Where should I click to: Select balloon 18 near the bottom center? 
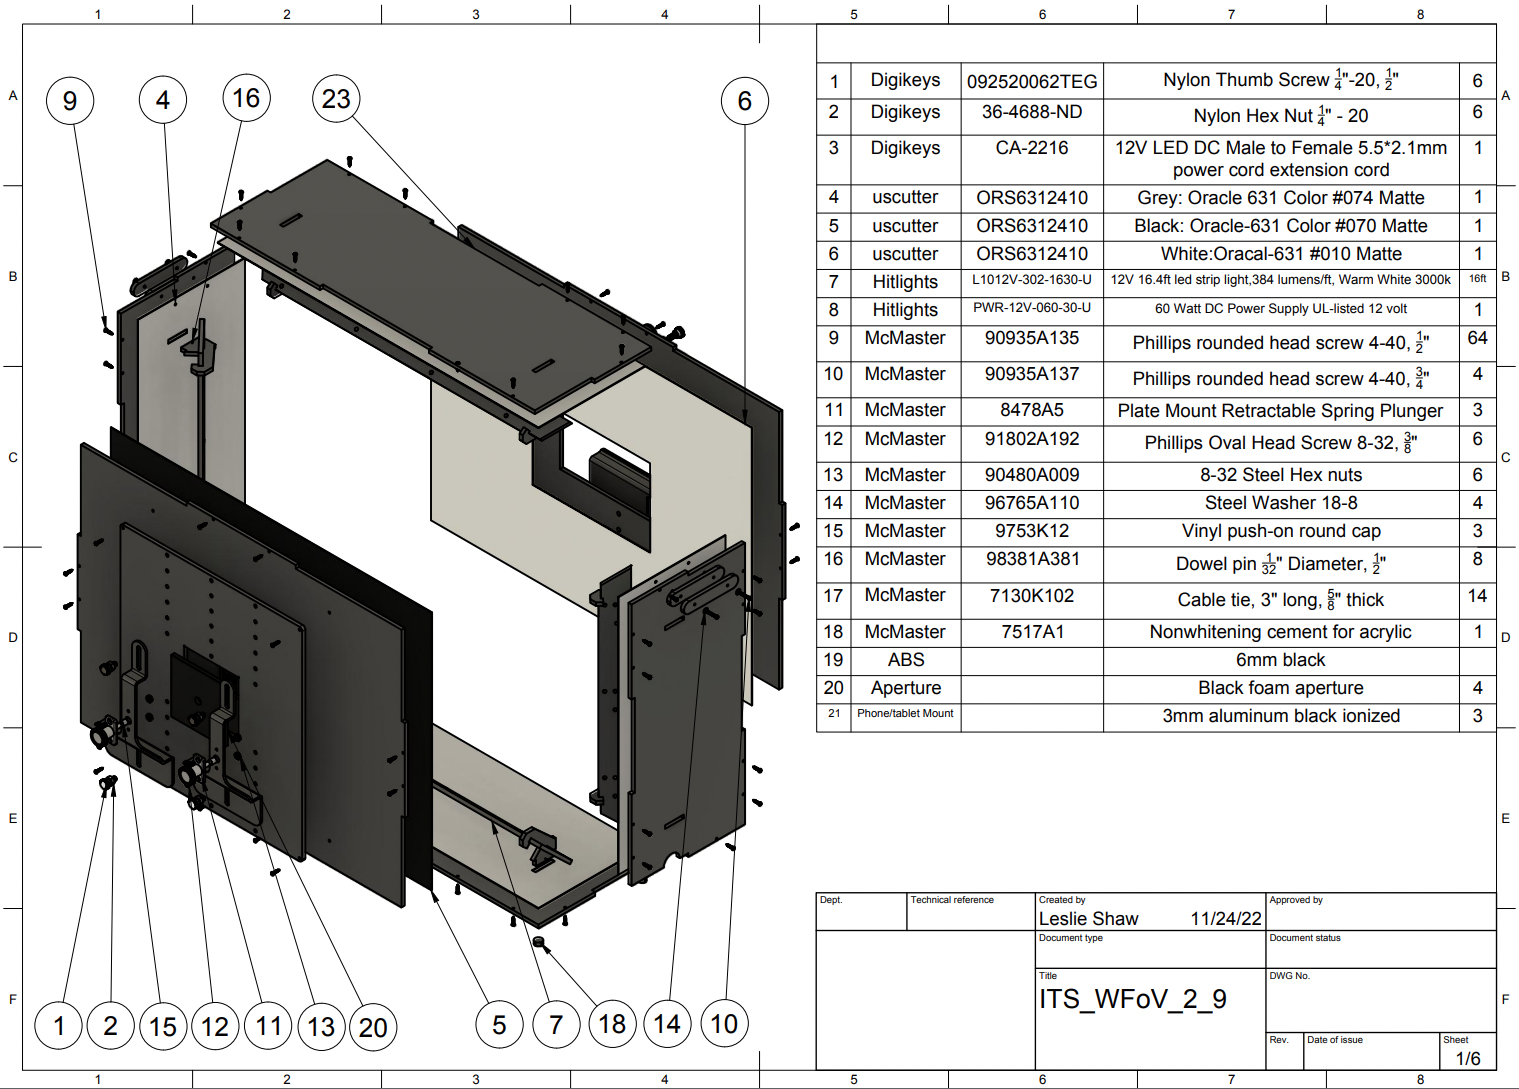click(x=611, y=1024)
